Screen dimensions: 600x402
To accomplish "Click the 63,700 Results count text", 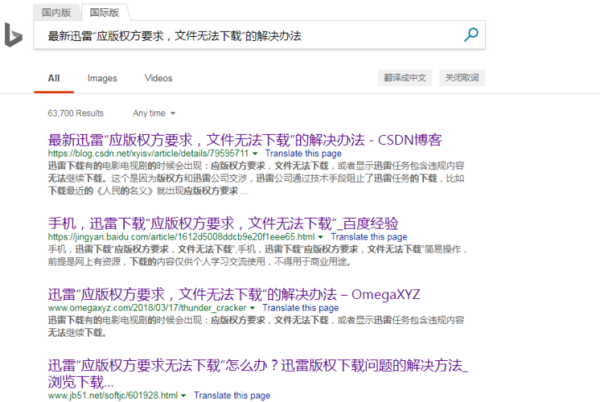I will (x=75, y=113).
